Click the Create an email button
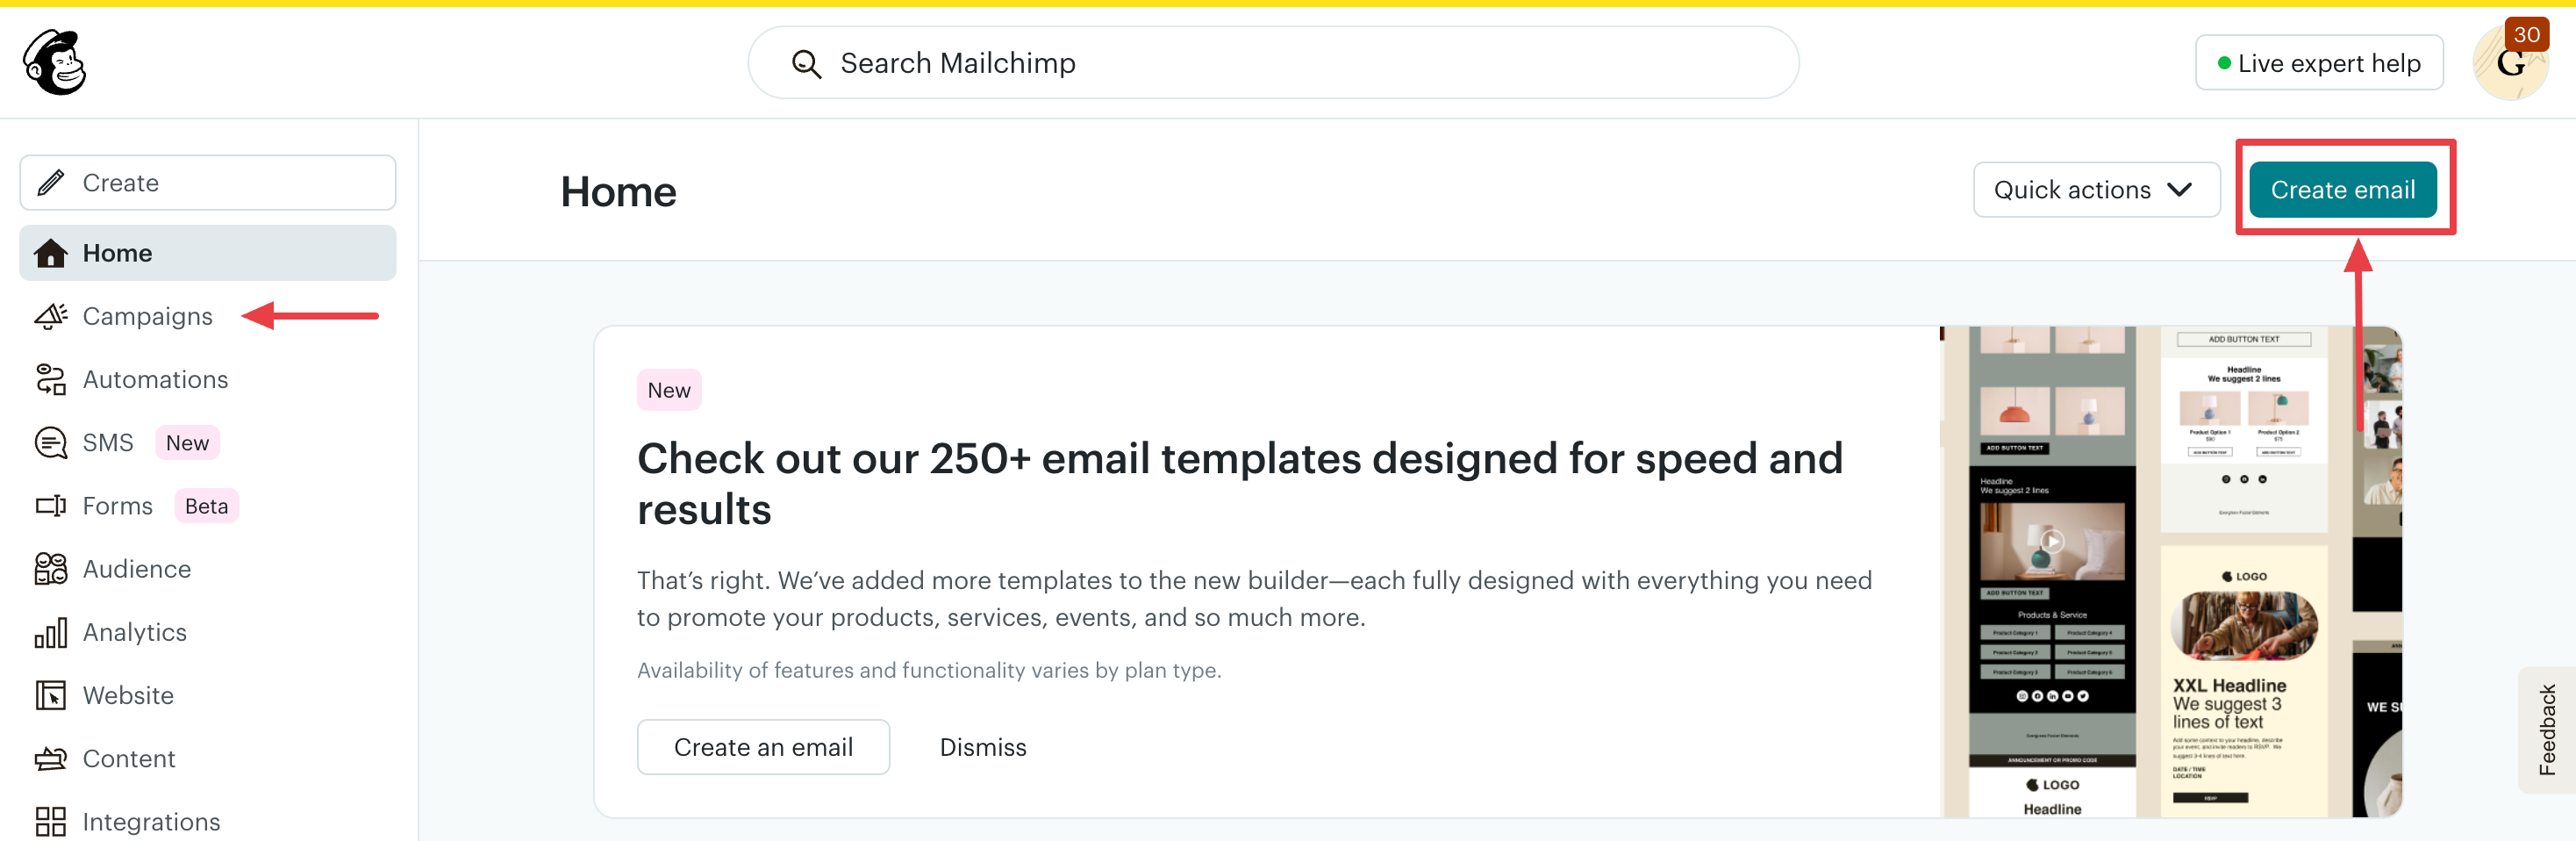Image resolution: width=2576 pixels, height=841 pixels. (x=763, y=747)
